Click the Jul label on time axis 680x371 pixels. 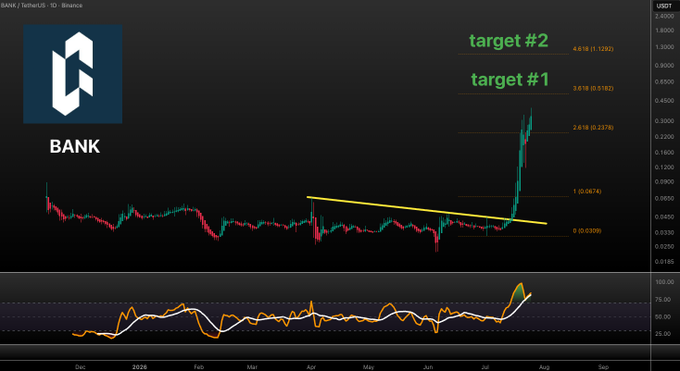pyautogui.click(x=485, y=367)
